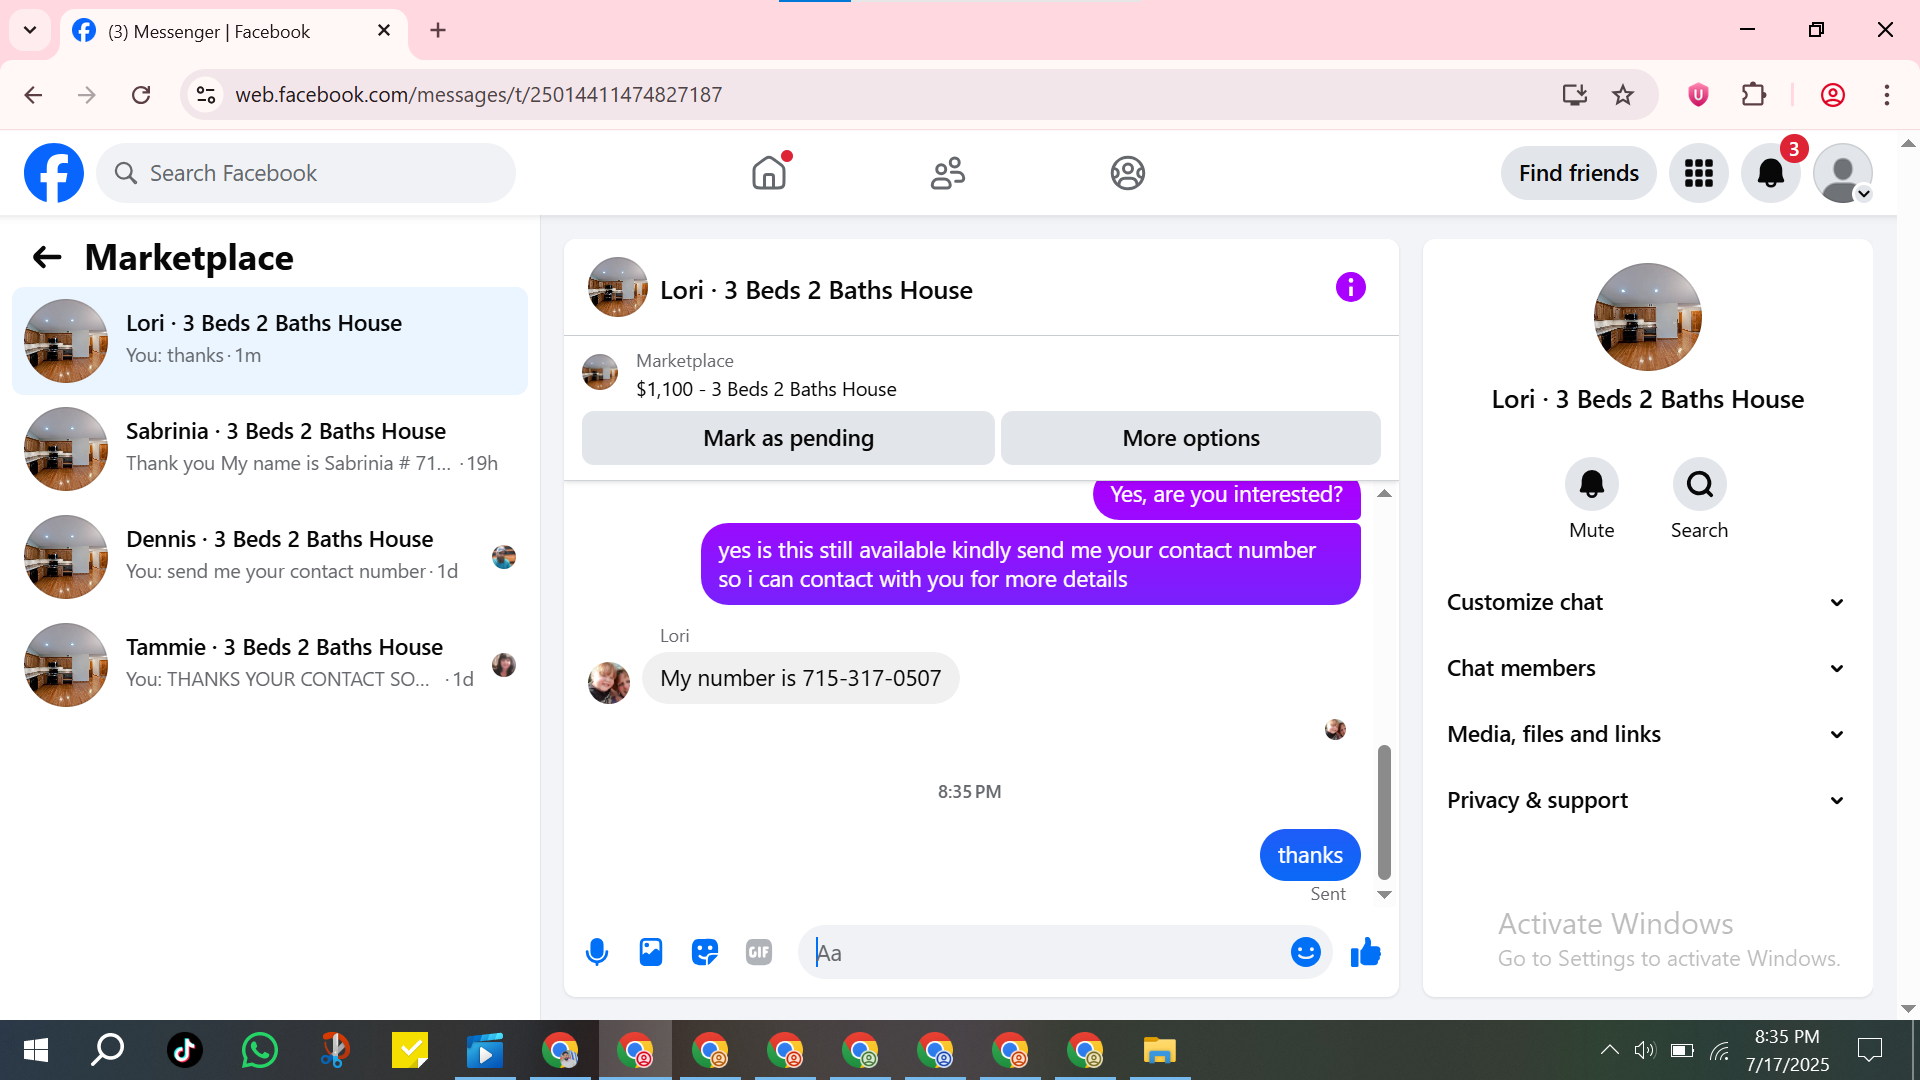1920x1080 pixels.
Task: Mute this conversation
Action: click(1591, 485)
